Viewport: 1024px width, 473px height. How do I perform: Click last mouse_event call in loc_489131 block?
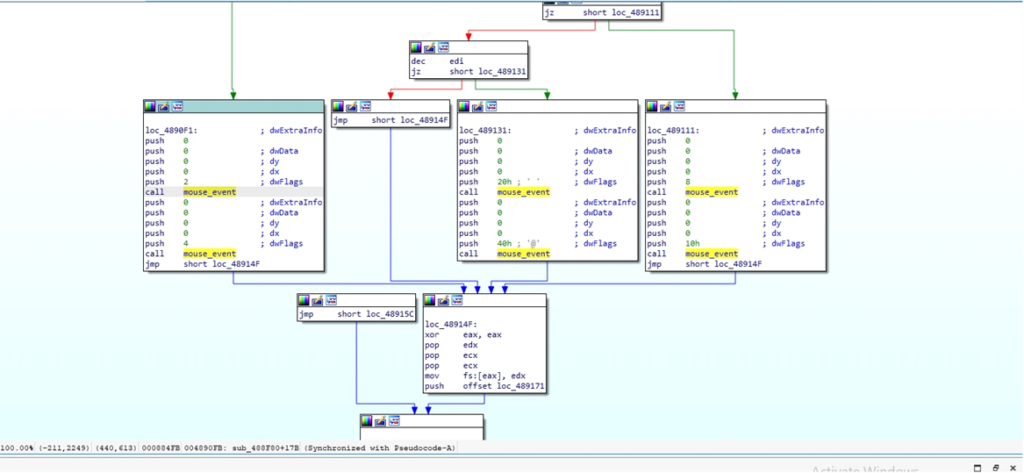tap(523, 254)
